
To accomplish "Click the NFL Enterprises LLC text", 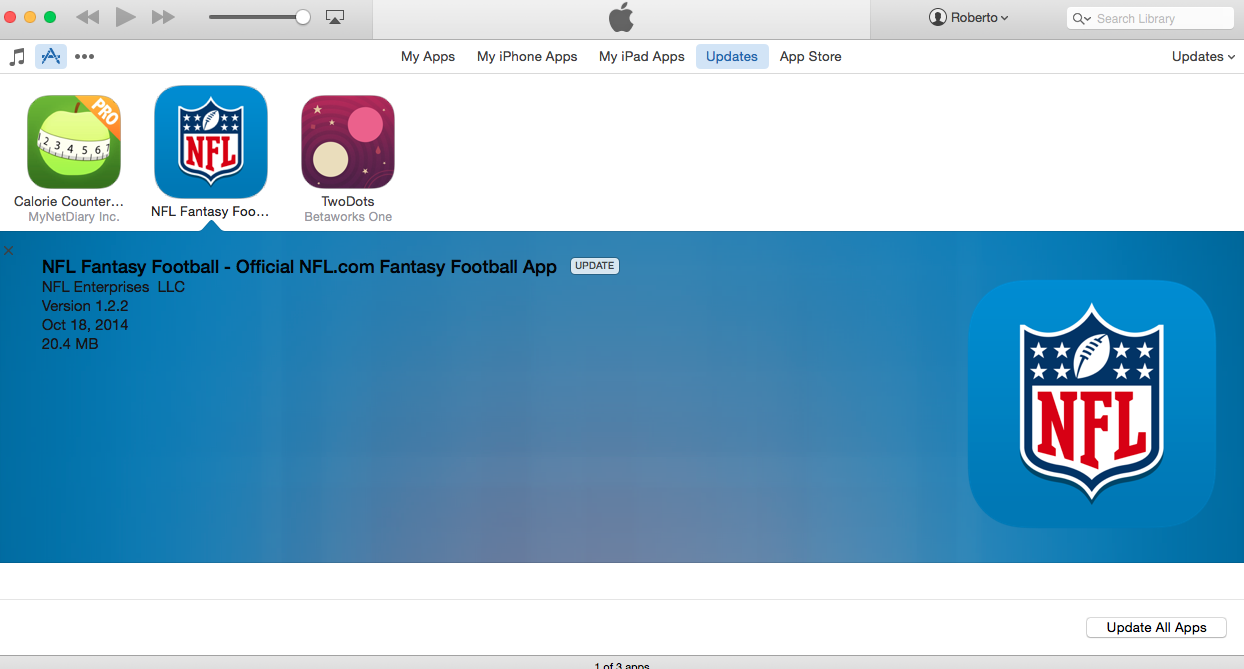I will 113,287.
